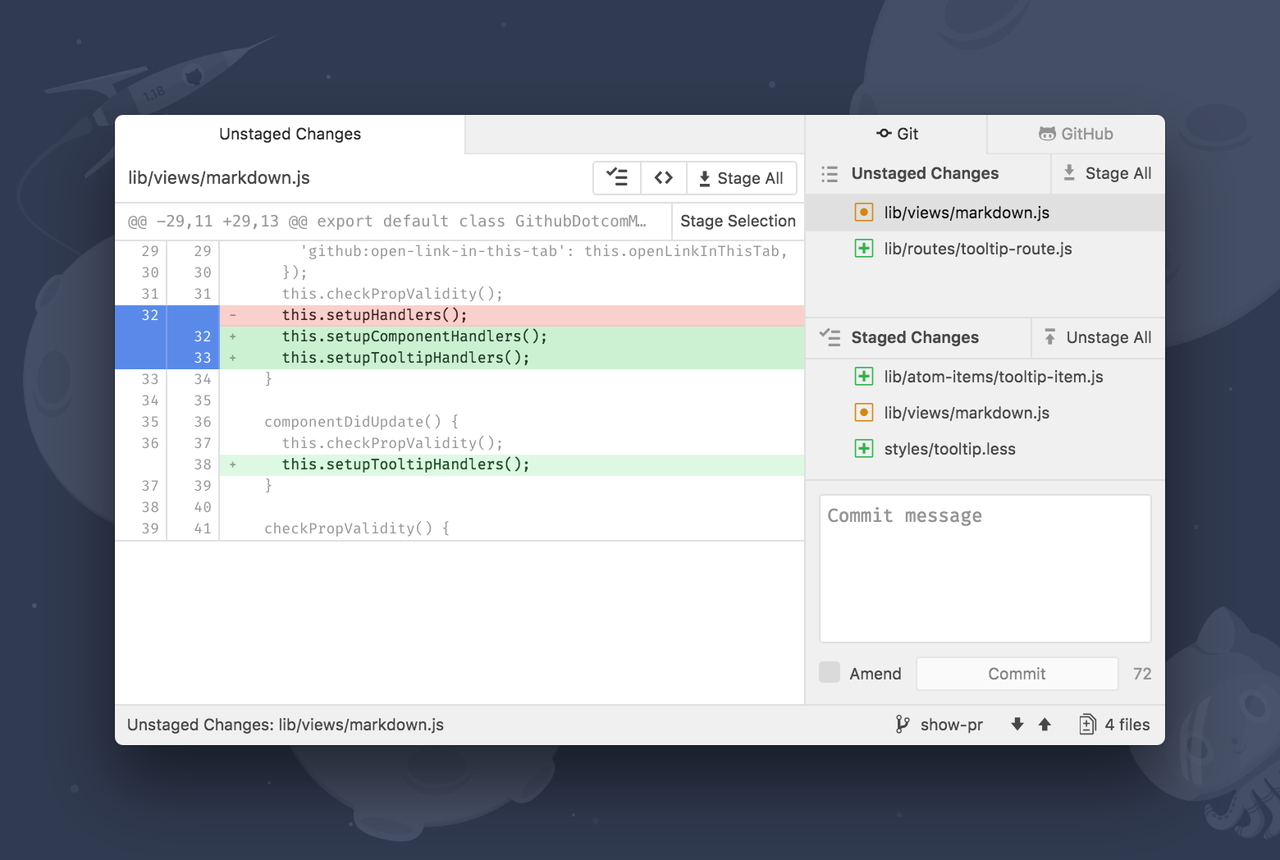This screenshot has height=860, width=1280.
Task: Open the code editor view with the <> icon
Action: pos(664,177)
